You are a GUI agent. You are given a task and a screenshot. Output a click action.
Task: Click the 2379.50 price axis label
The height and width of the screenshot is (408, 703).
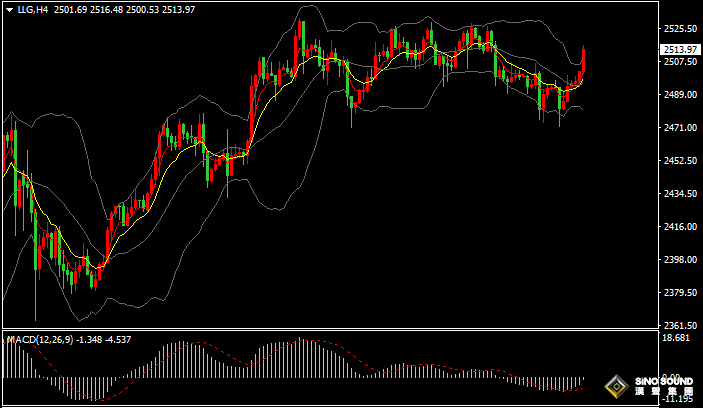point(679,293)
